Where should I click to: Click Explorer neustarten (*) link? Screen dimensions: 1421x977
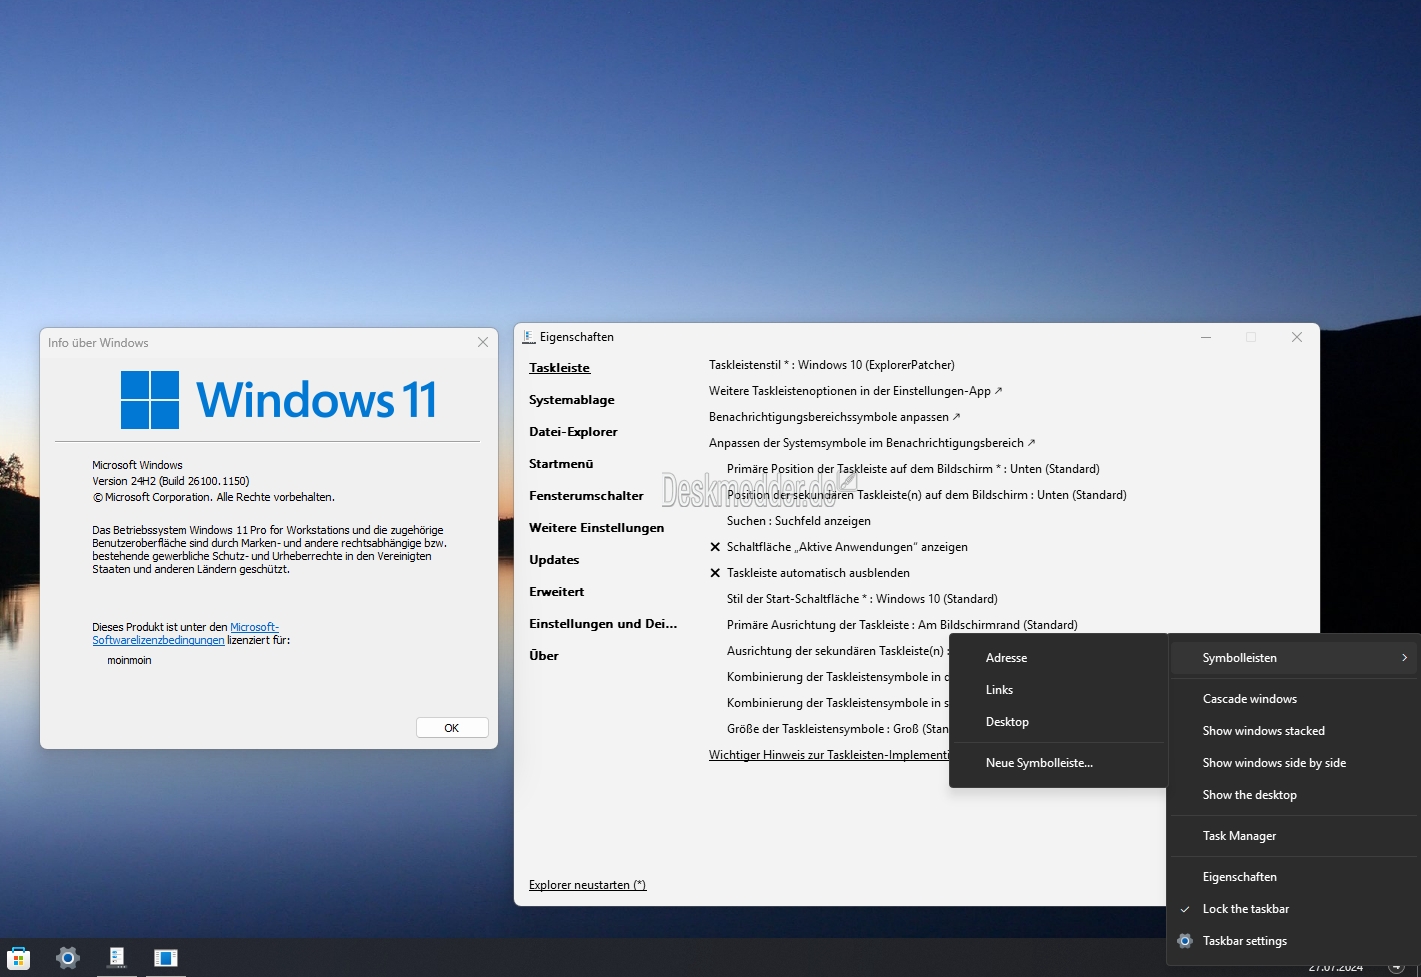click(x=587, y=885)
